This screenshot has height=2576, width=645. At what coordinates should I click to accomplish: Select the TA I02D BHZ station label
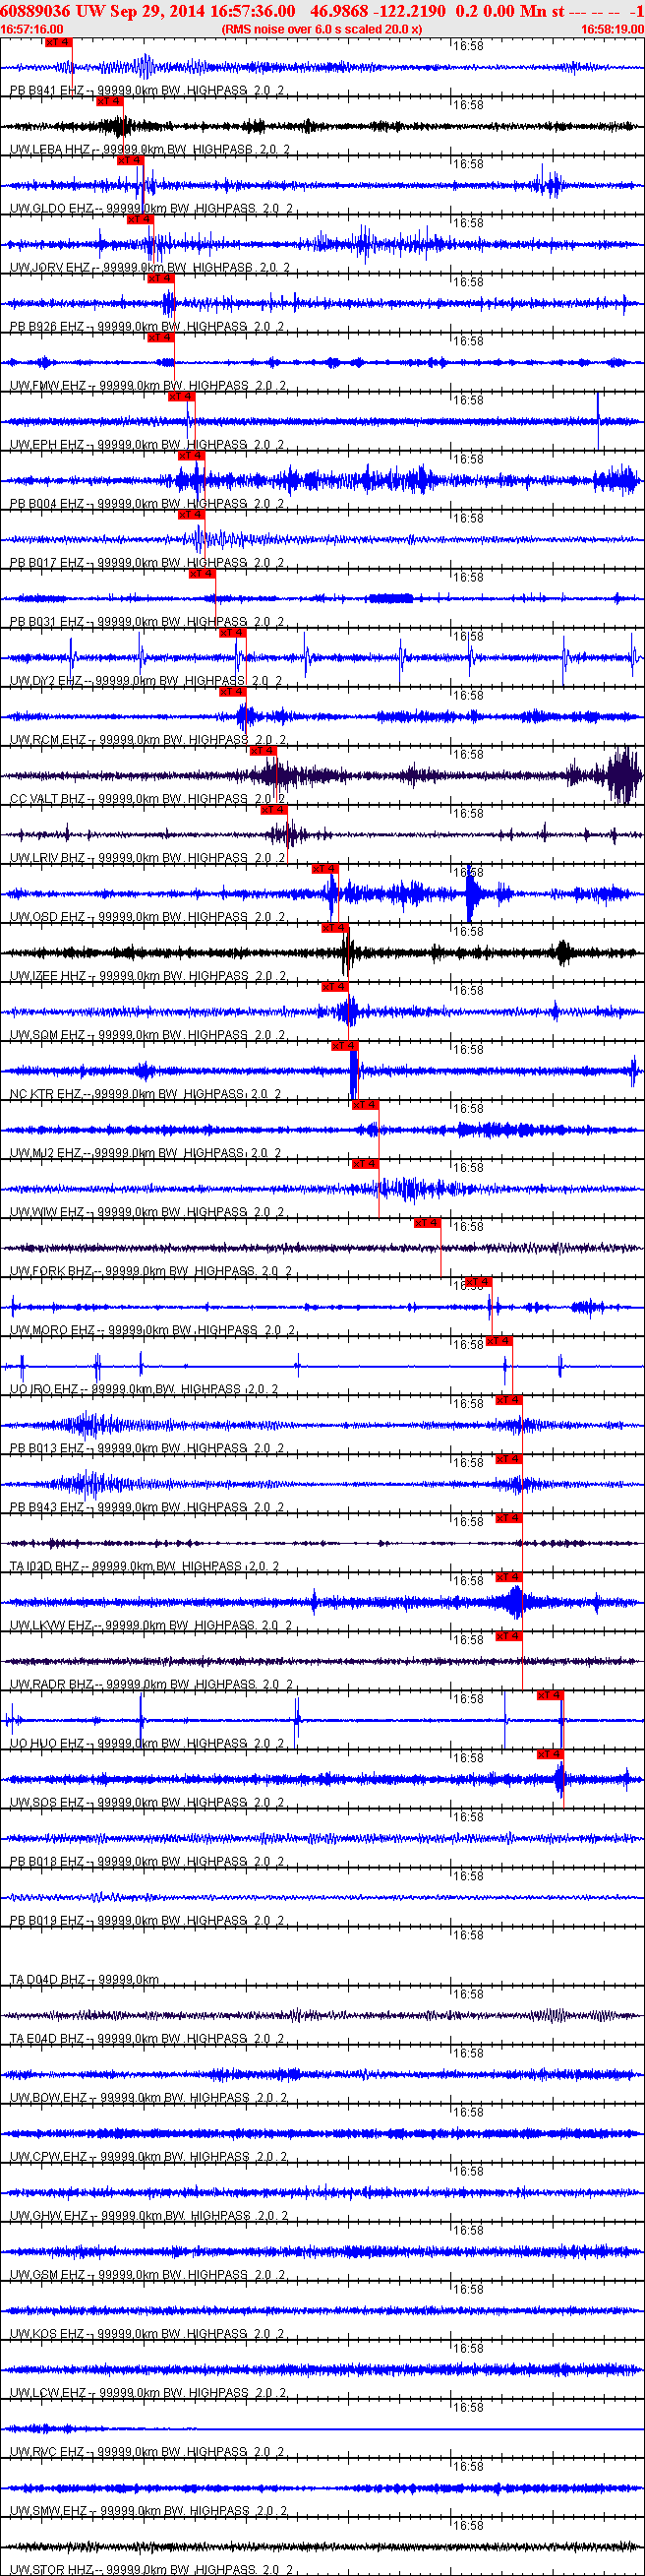[x=145, y=1565]
